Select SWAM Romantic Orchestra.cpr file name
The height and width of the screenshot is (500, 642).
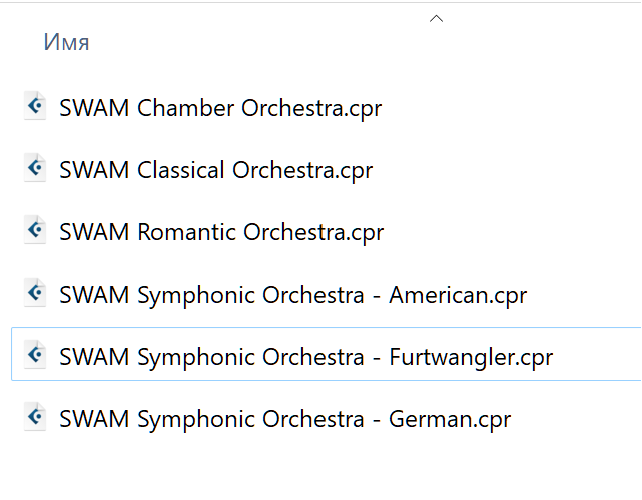click(x=222, y=233)
